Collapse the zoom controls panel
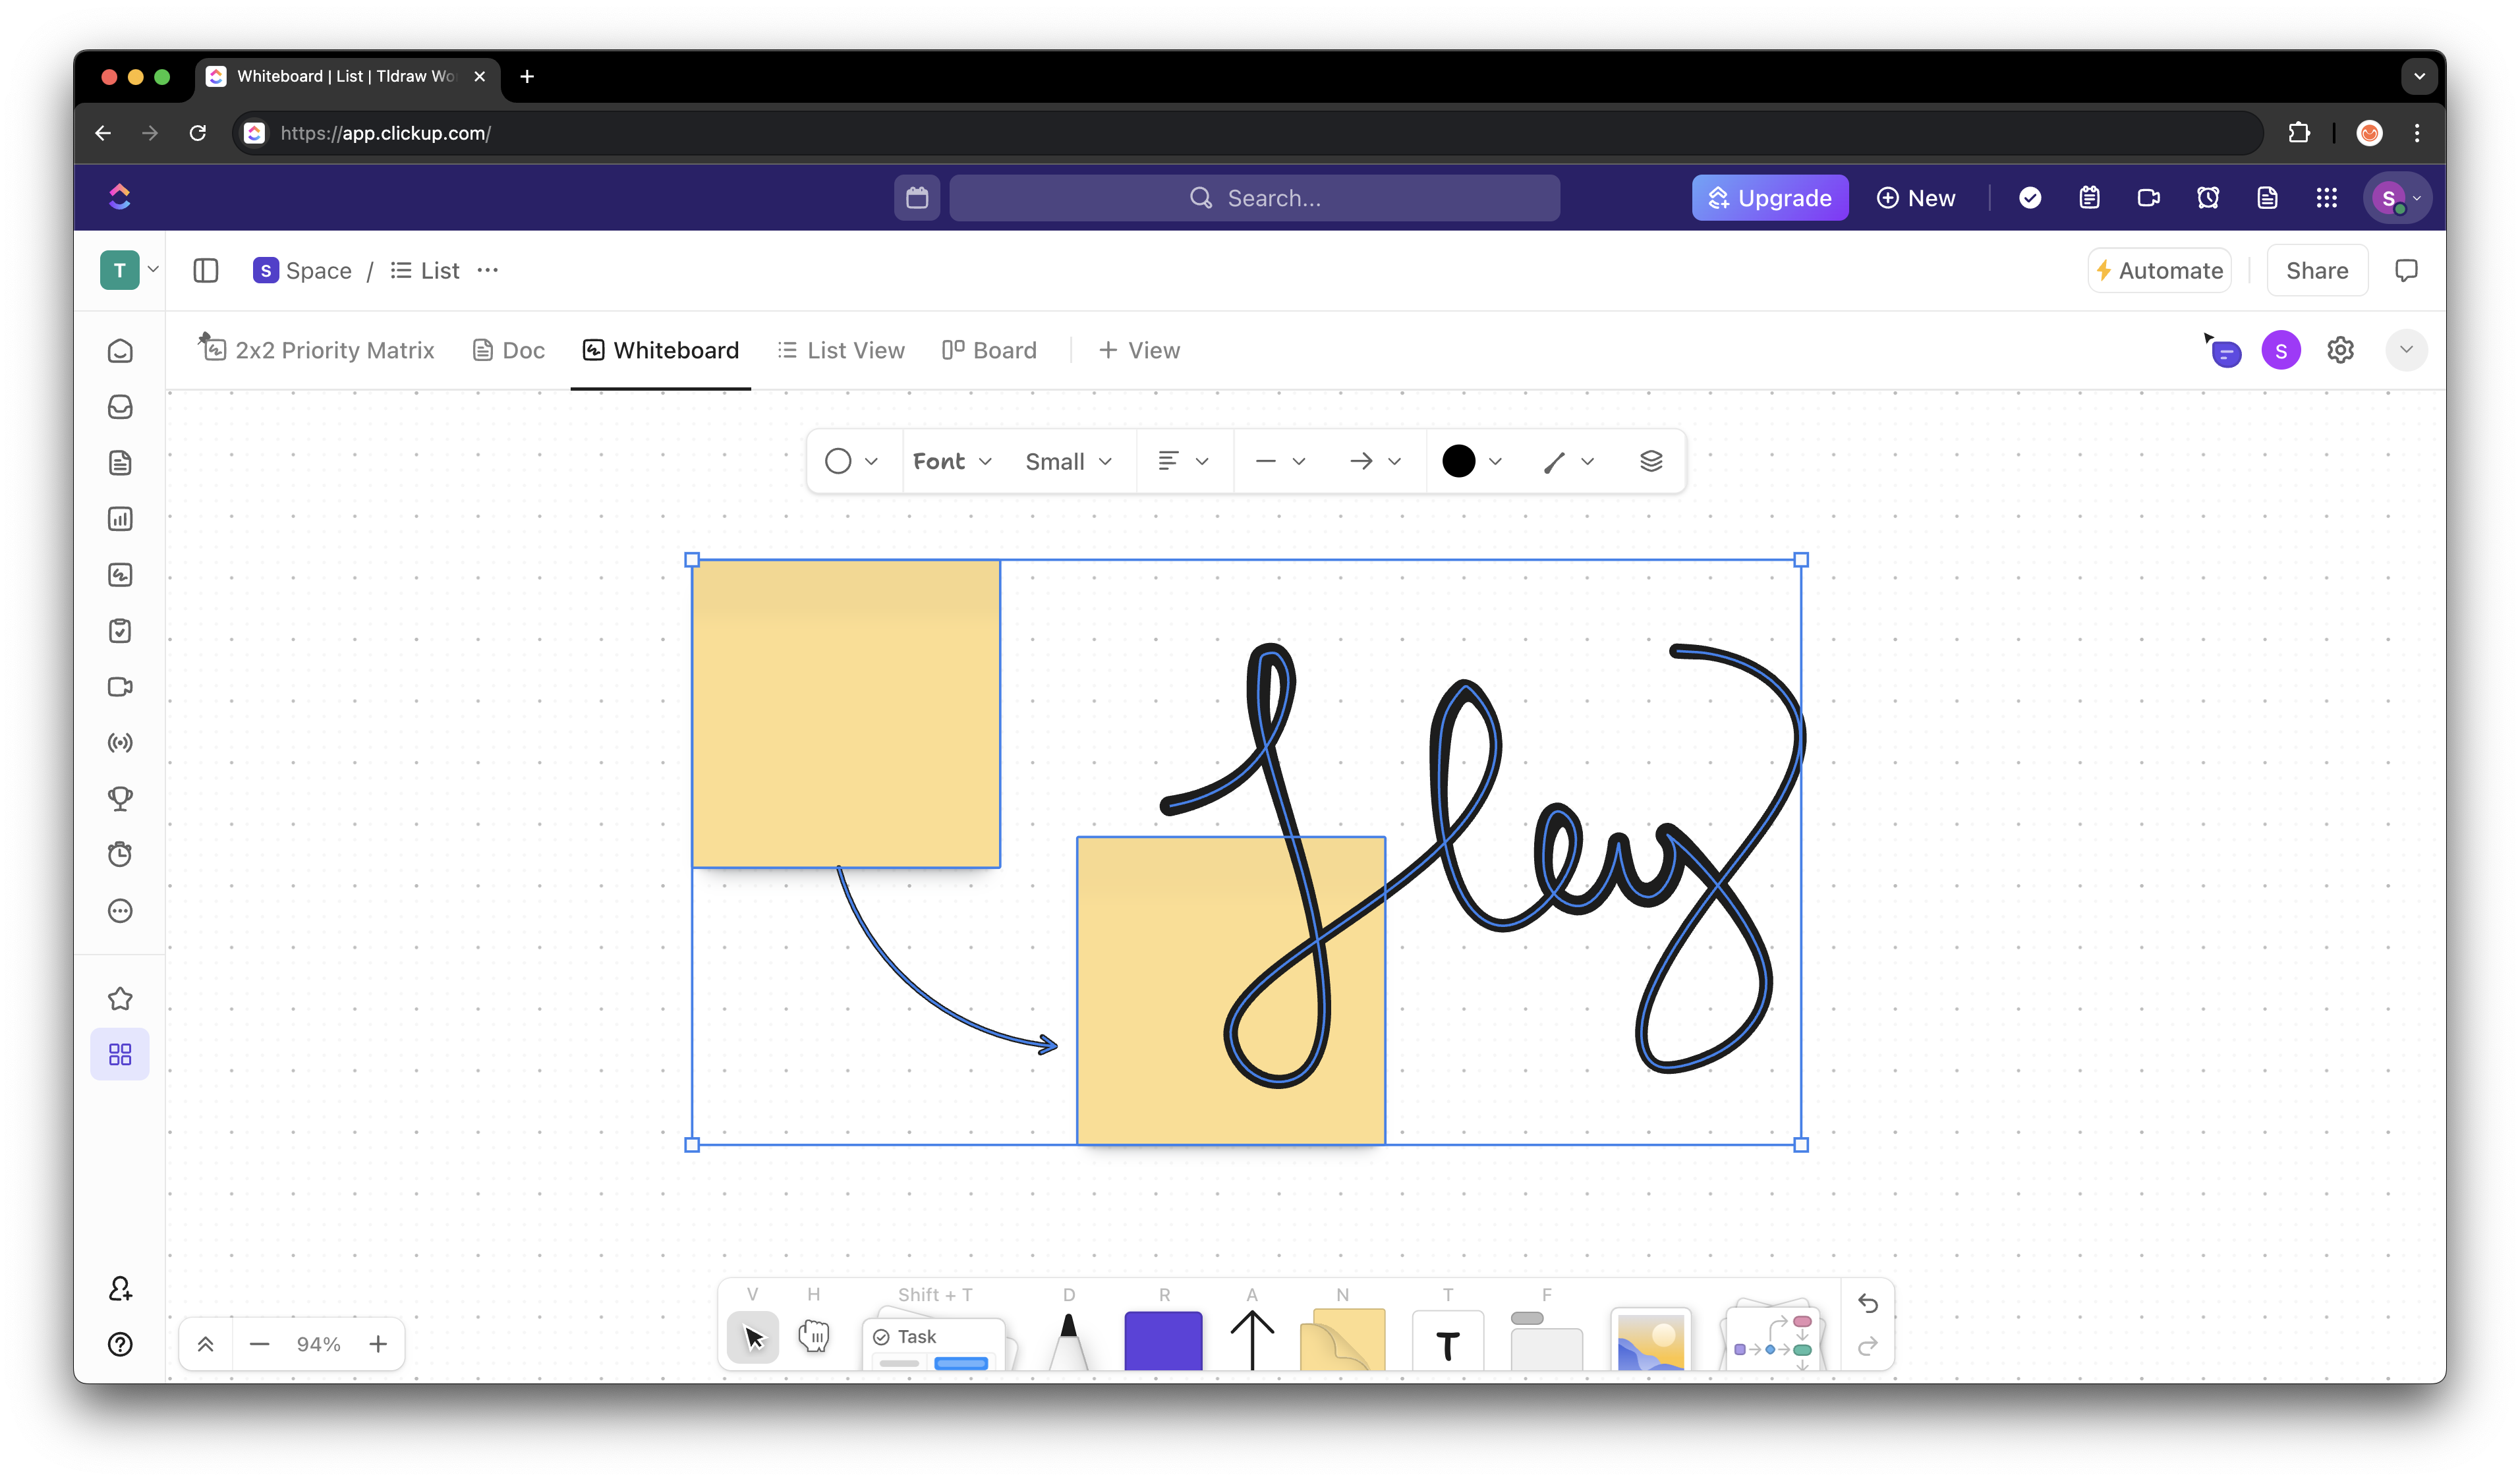This screenshot has height=1481, width=2520. pos(206,1344)
